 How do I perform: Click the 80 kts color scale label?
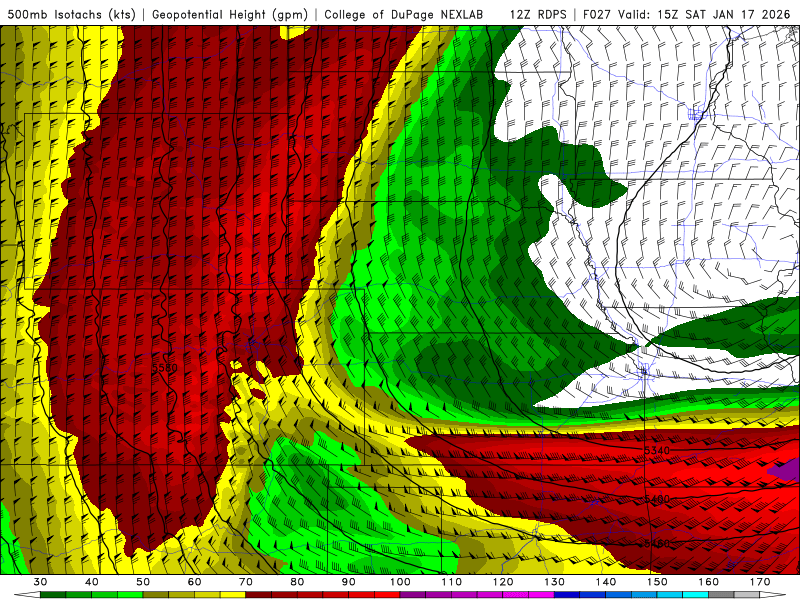(297, 582)
